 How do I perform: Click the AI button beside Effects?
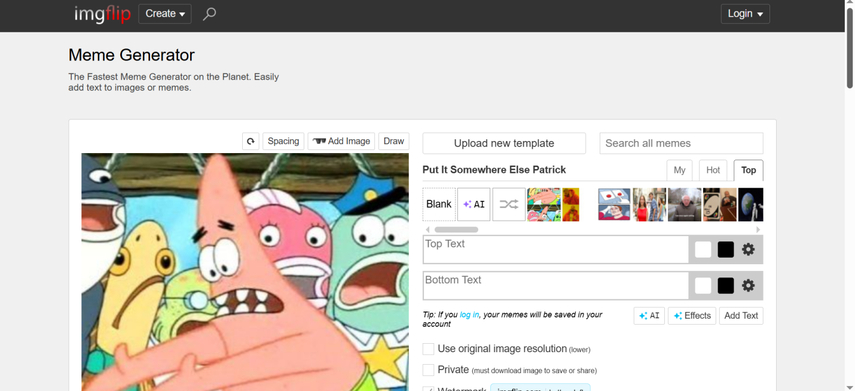649,316
